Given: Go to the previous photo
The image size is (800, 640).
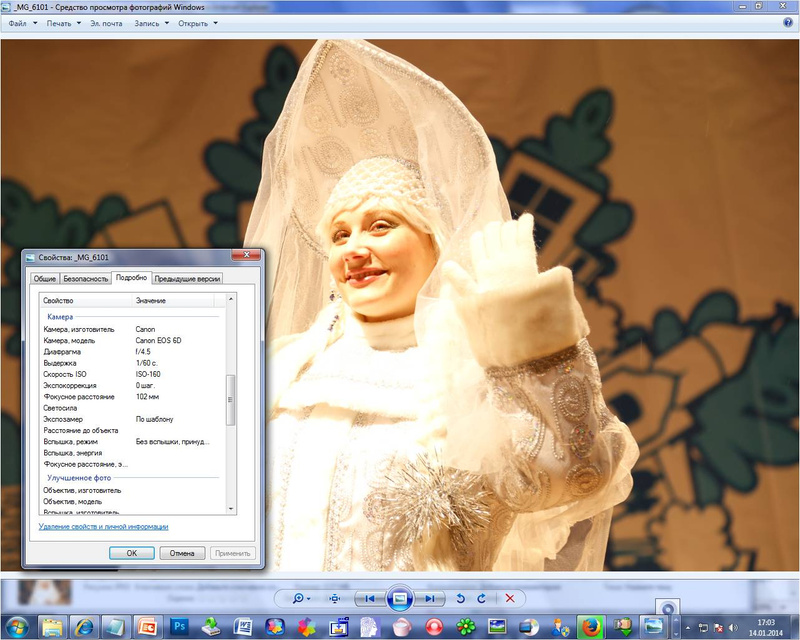Looking at the screenshot, I should (369, 598).
